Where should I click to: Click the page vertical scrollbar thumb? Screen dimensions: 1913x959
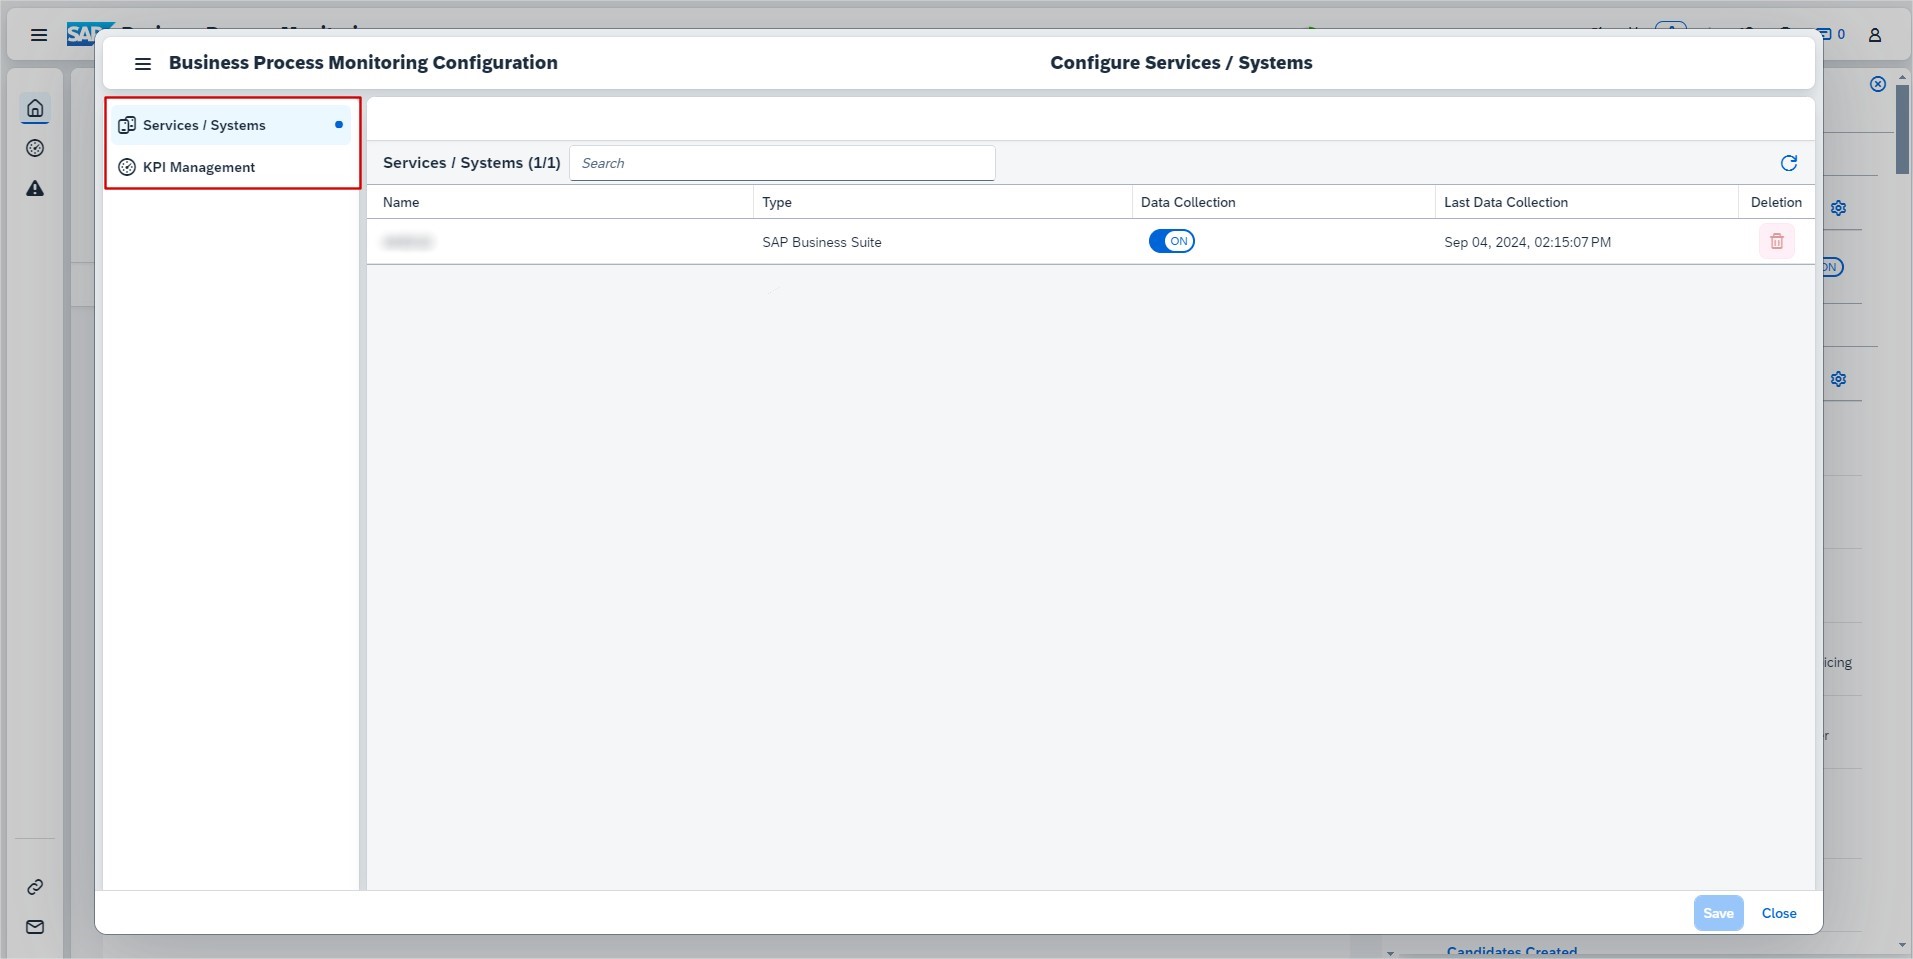pos(1902,130)
